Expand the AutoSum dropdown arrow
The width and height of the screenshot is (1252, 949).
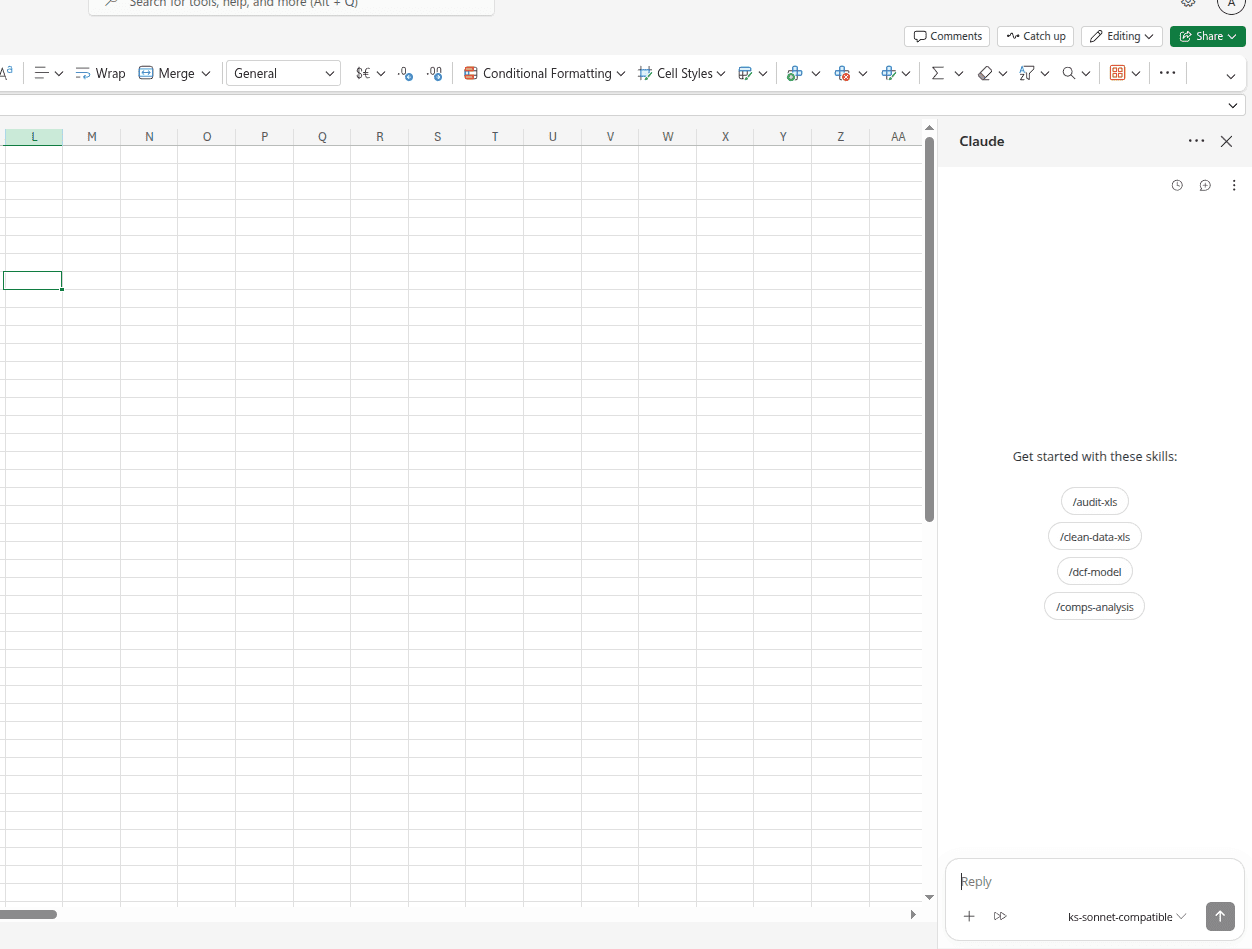[959, 73]
